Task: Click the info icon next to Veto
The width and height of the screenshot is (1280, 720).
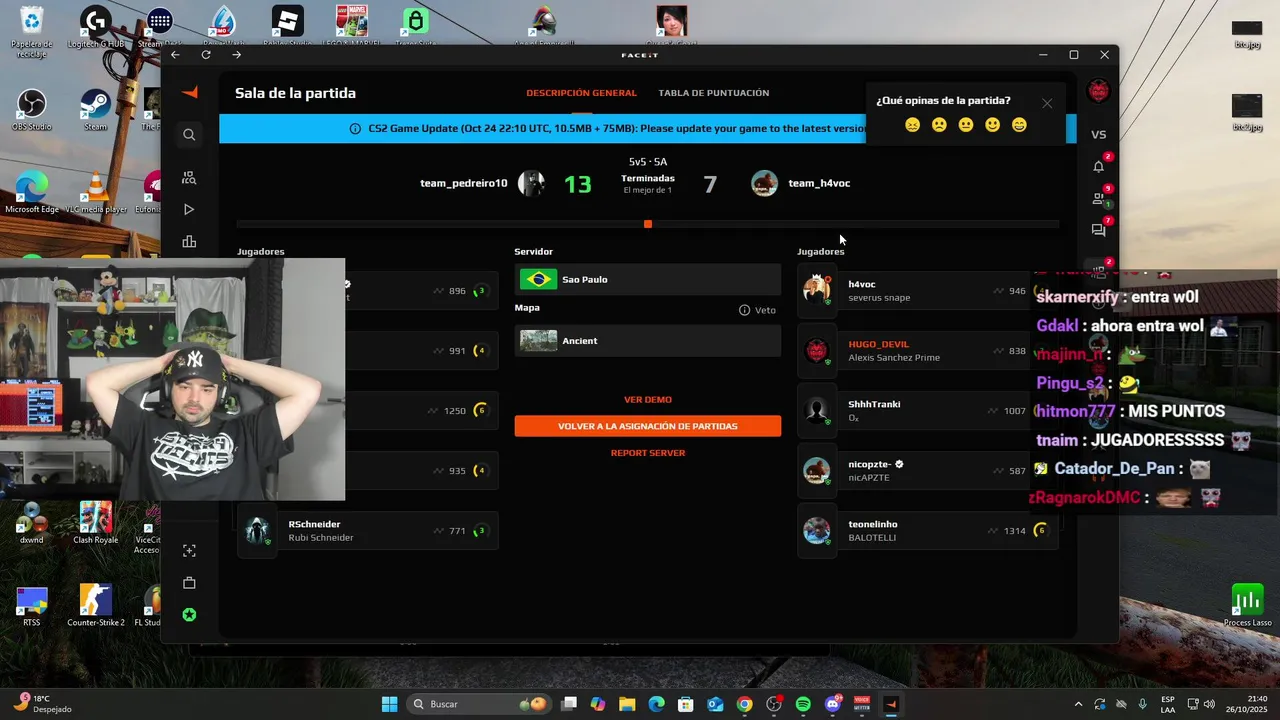Action: click(744, 310)
